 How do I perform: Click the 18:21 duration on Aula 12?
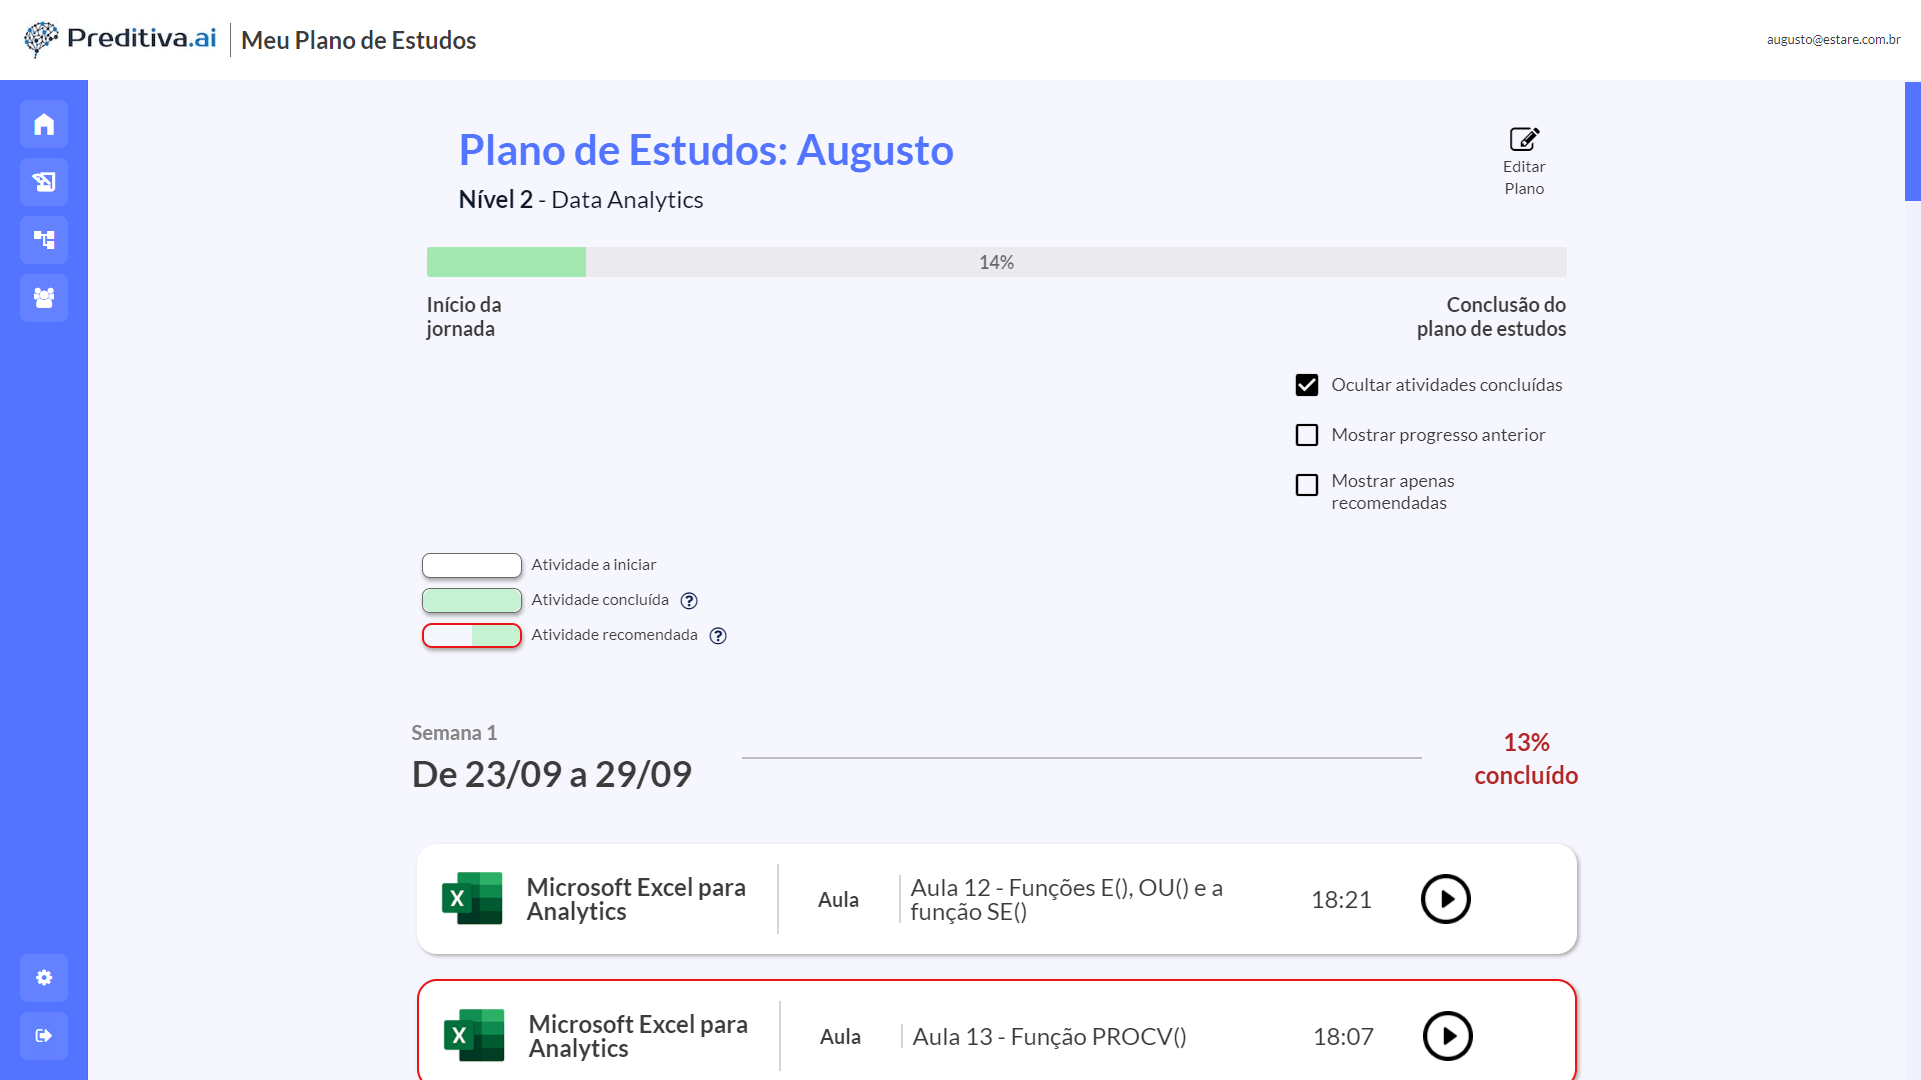click(x=1341, y=900)
